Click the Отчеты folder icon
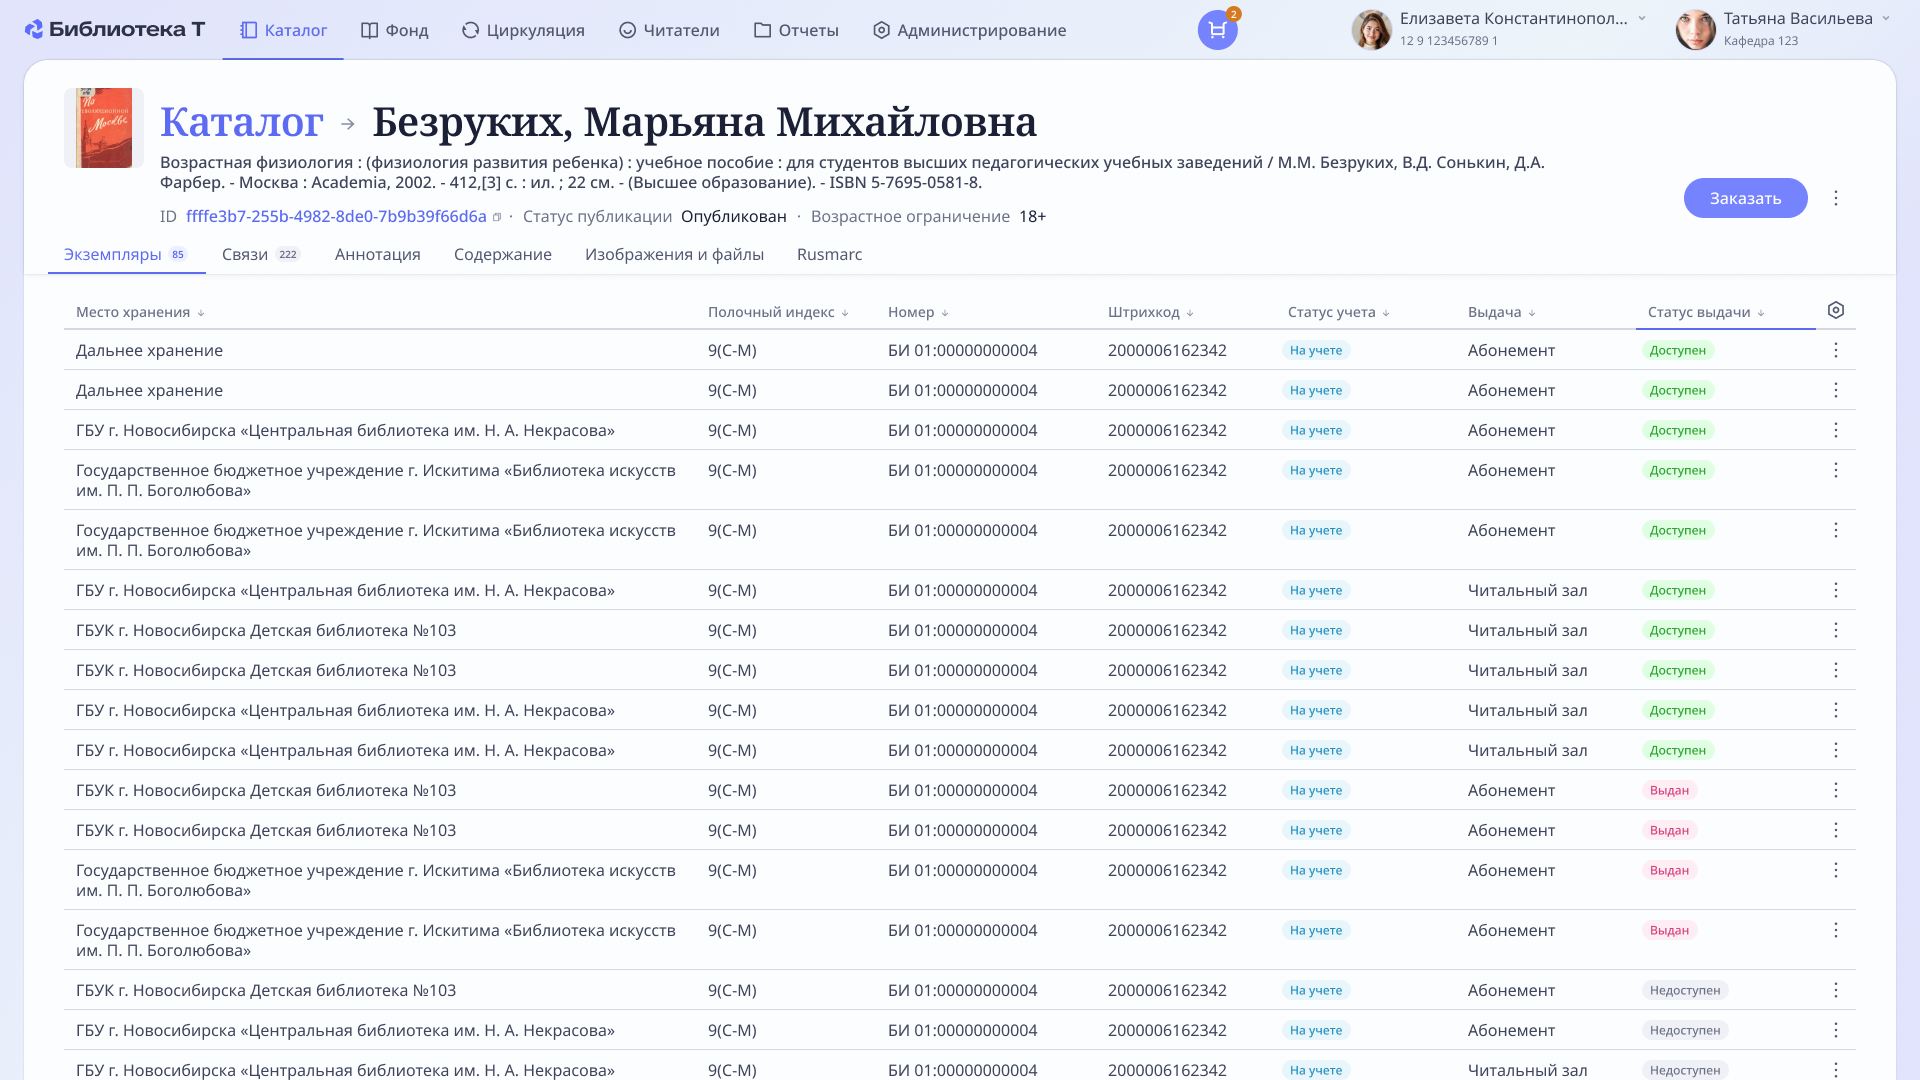The image size is (1920, 1080). pos(761,30)
